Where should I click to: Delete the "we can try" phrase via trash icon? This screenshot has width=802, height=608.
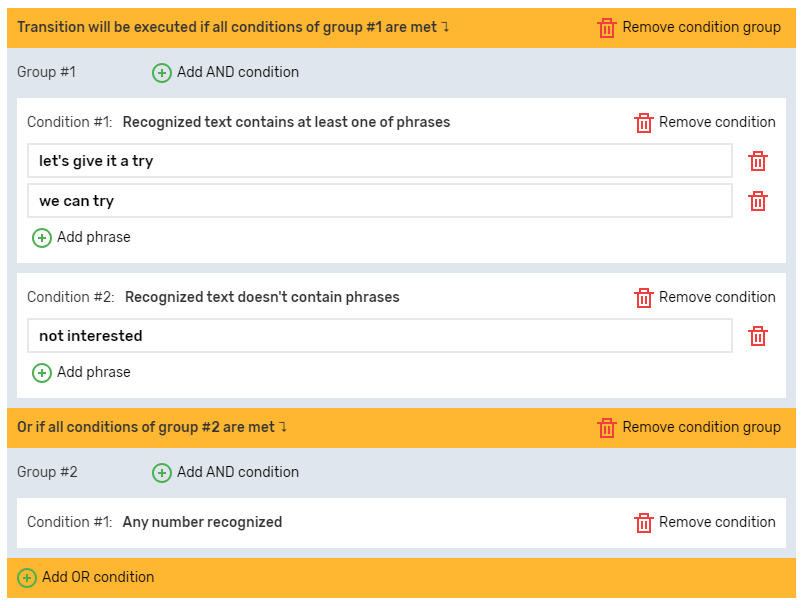pos(758,201)
